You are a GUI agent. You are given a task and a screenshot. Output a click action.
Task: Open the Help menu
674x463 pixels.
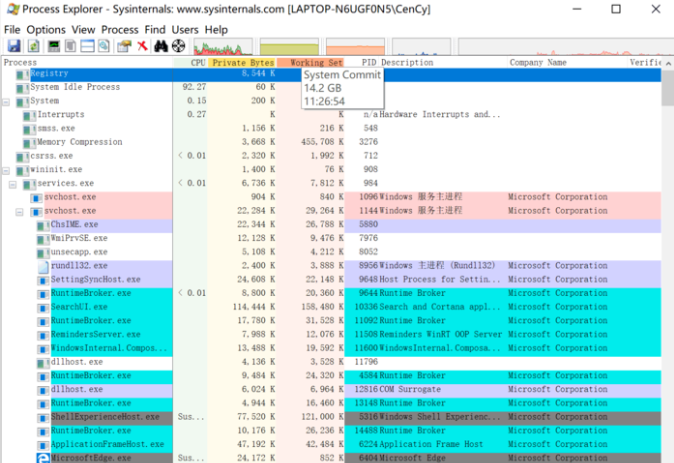tap(216, 30)
